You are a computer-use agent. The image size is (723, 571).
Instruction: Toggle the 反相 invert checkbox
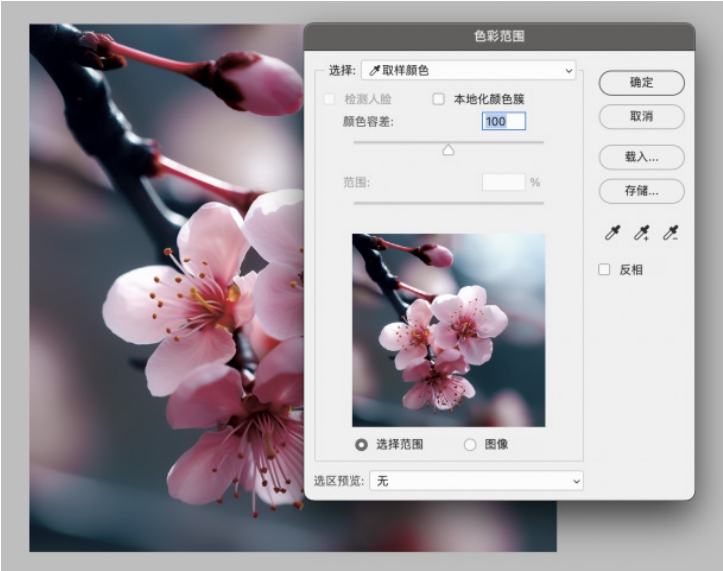tap(604, 269)
